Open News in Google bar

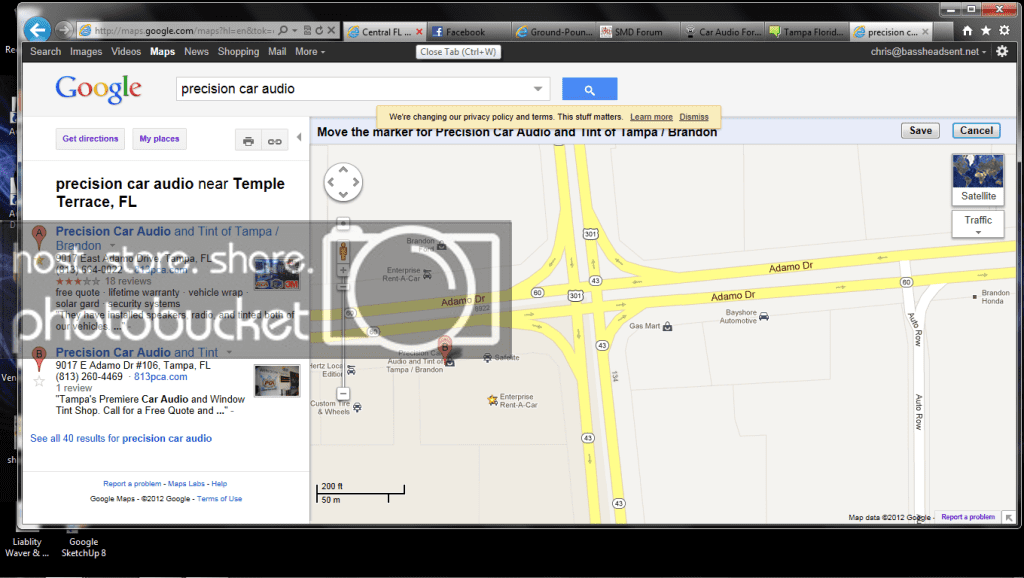click(x=196, y=52)
